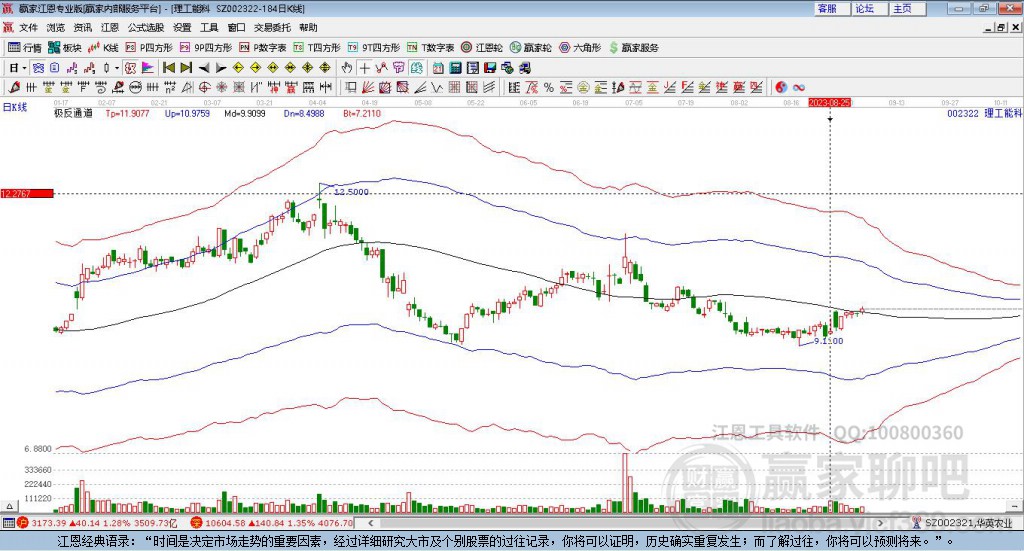This screenshot has height=551, width=1024.
Task: Open the 设置 menu
Action: pos(182,27)
